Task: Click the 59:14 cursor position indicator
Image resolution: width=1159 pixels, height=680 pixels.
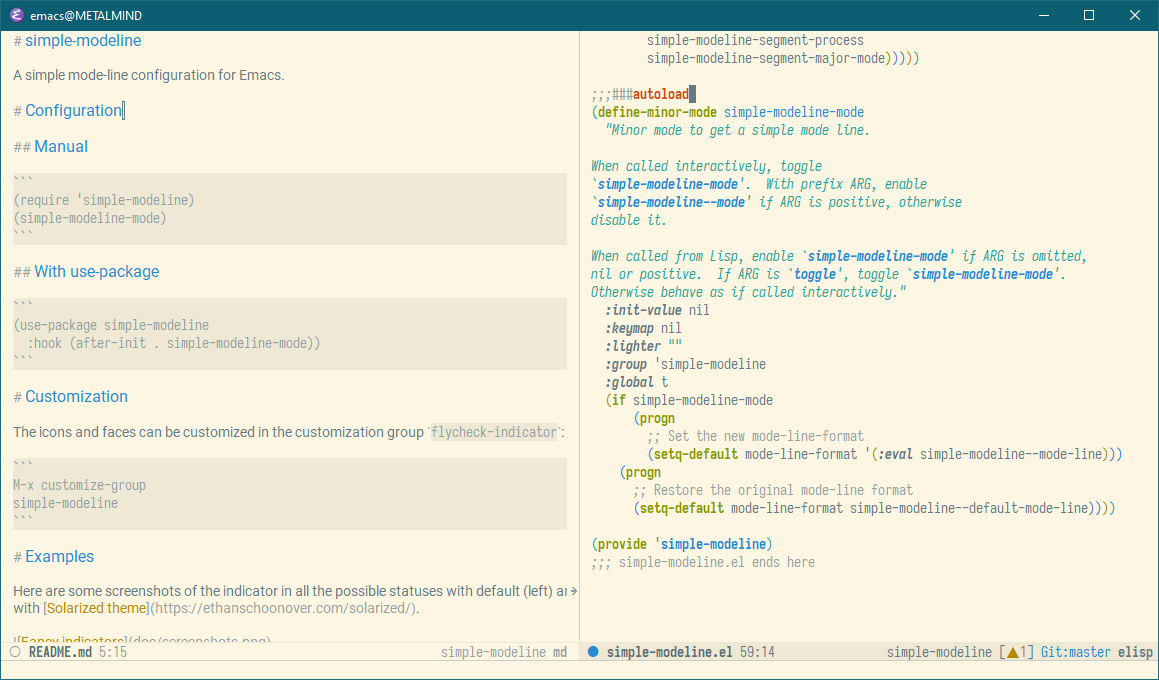Action: [x=757, y=652]
